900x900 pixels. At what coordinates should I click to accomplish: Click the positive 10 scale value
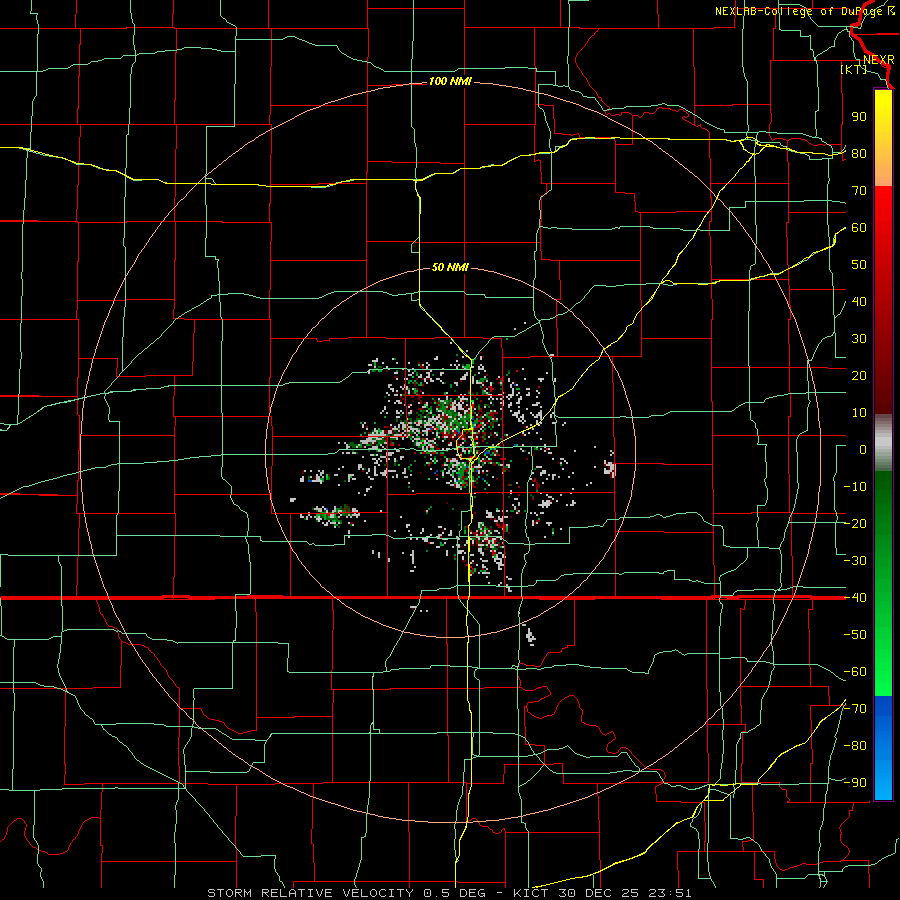[859, 413]
